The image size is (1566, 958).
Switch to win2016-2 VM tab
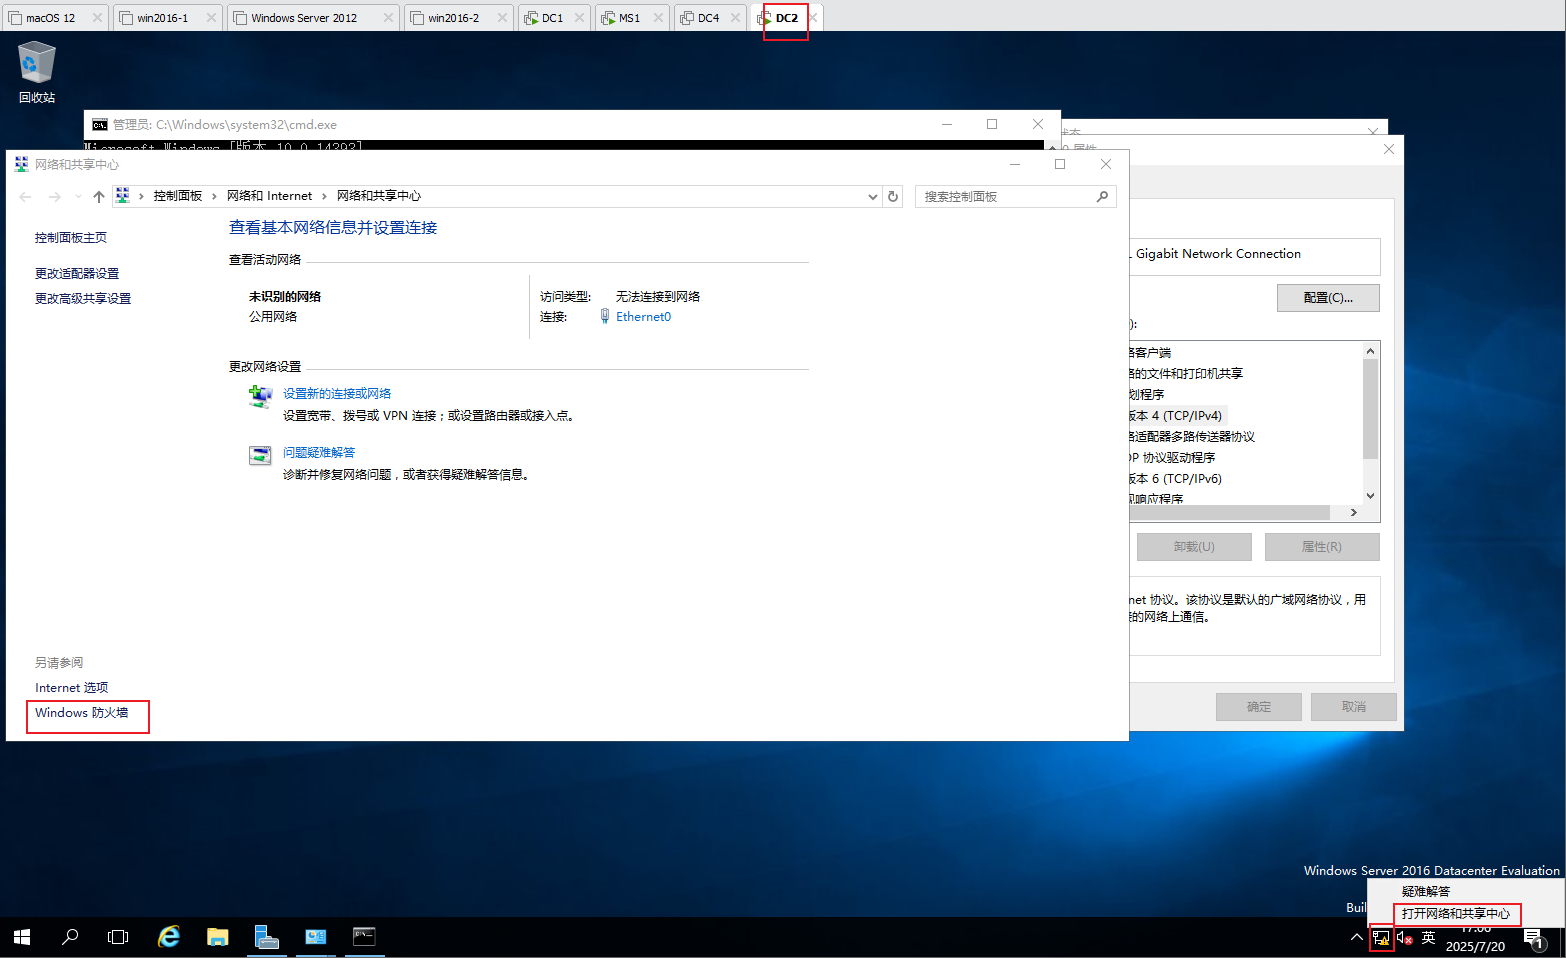coord(458,18)
